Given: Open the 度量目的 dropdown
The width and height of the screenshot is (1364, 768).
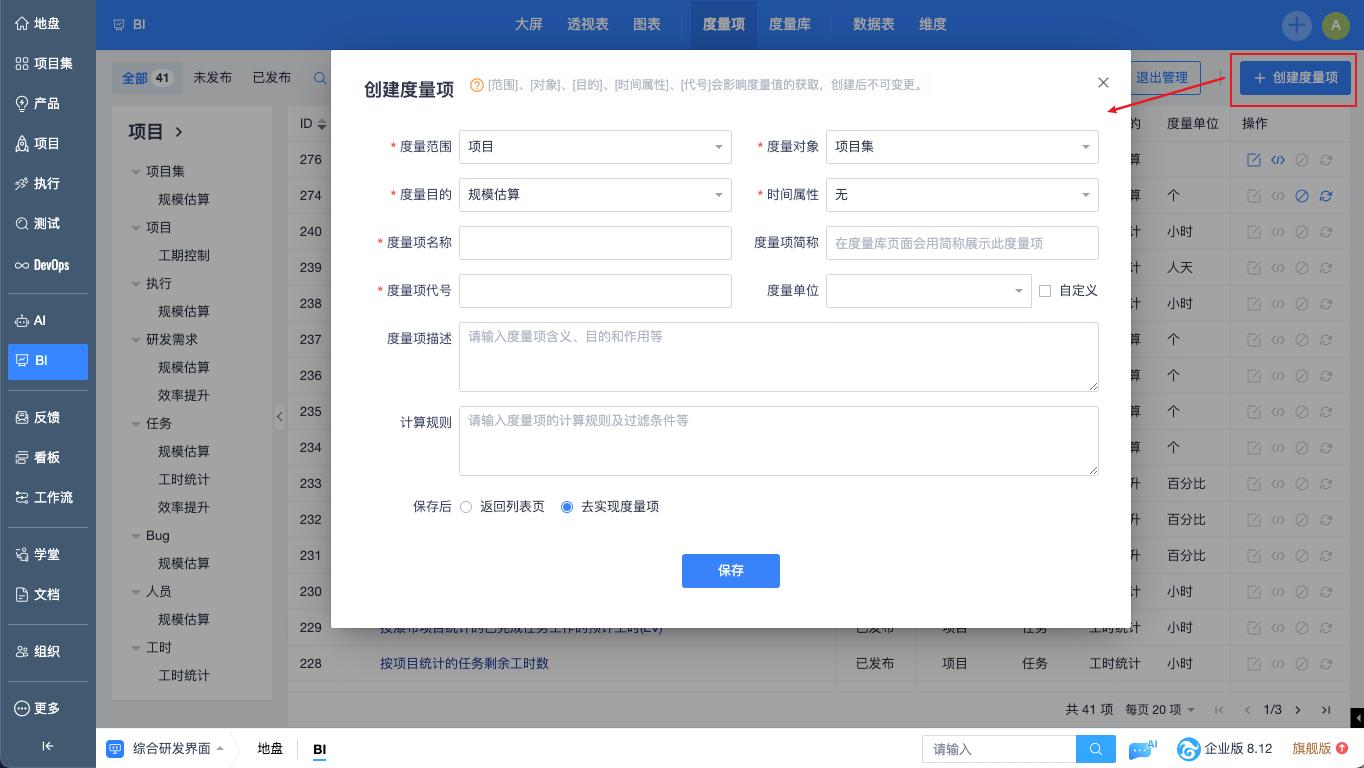Looking at the screenshot, I should click(x=595, y=195).
